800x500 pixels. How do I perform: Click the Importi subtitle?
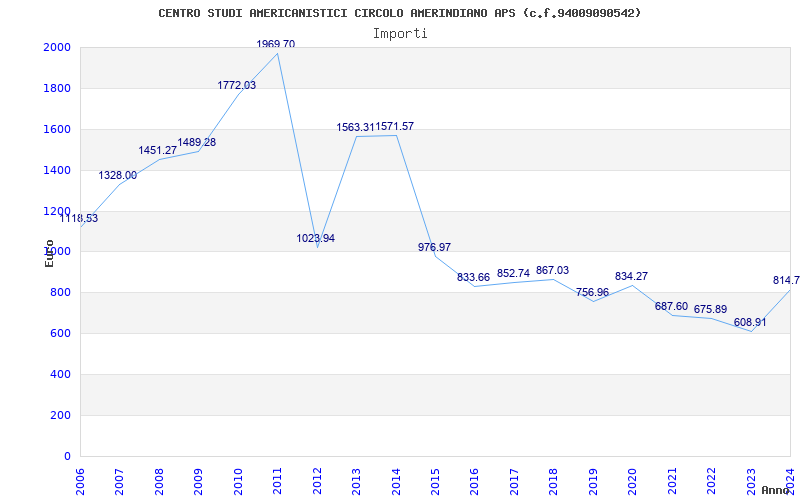click(x=400, y=34)
